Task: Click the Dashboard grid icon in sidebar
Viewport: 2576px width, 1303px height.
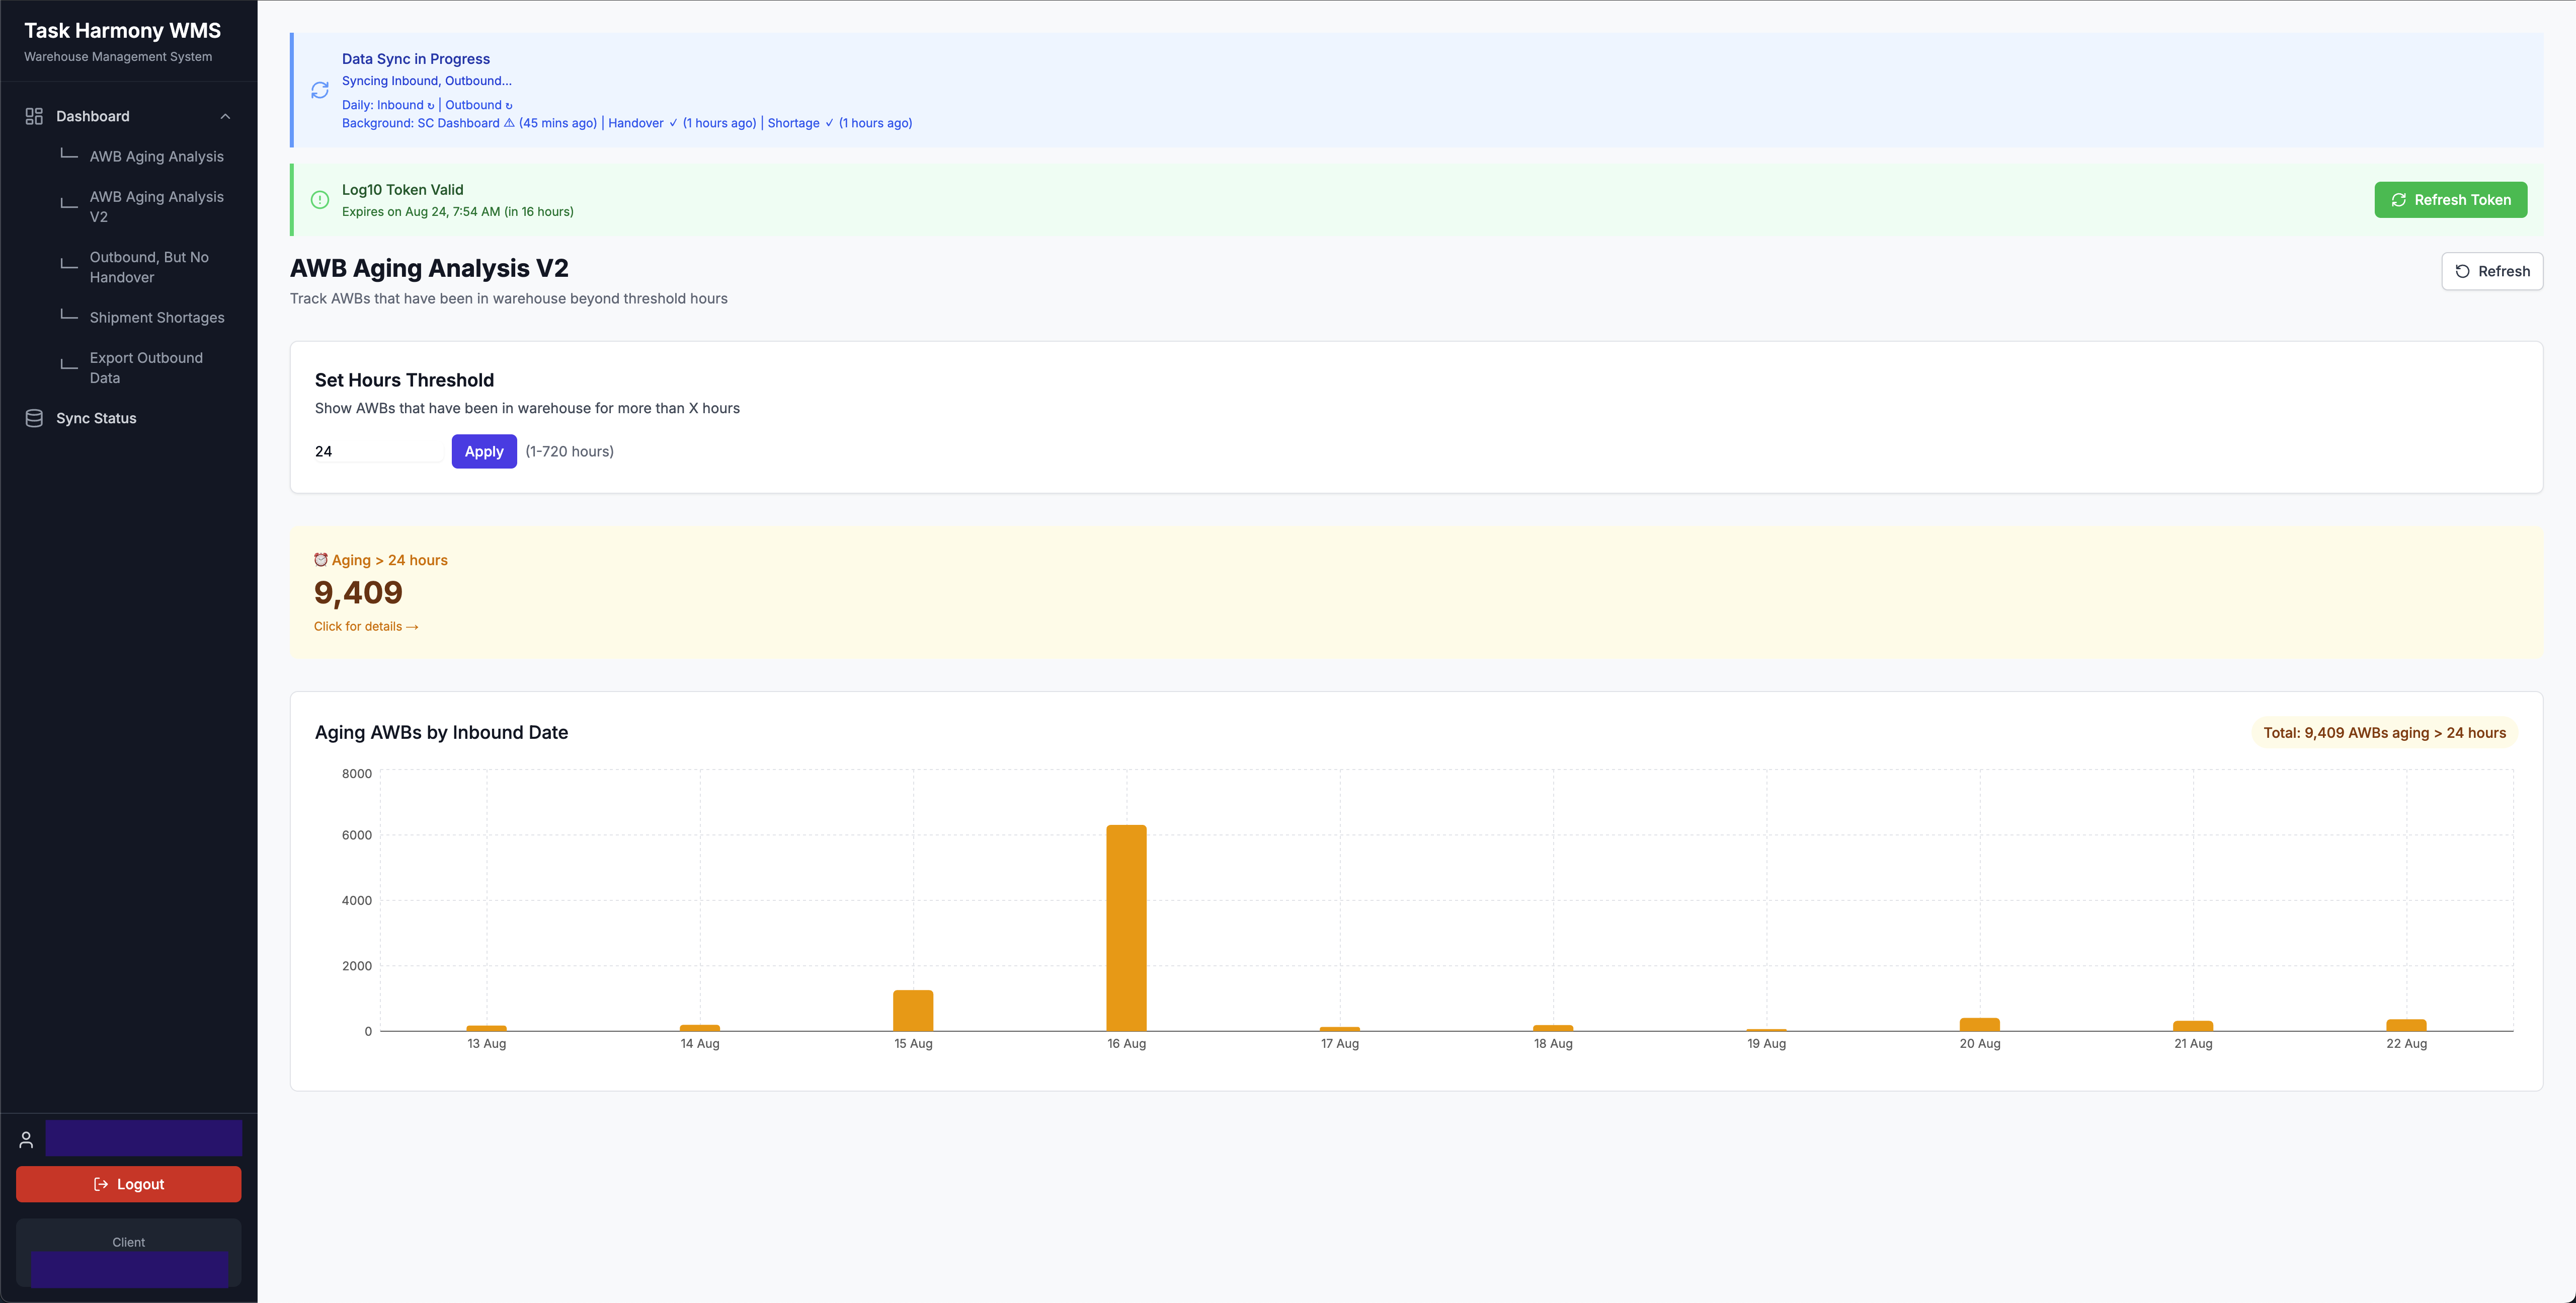Action: click(x=34, y=116)
